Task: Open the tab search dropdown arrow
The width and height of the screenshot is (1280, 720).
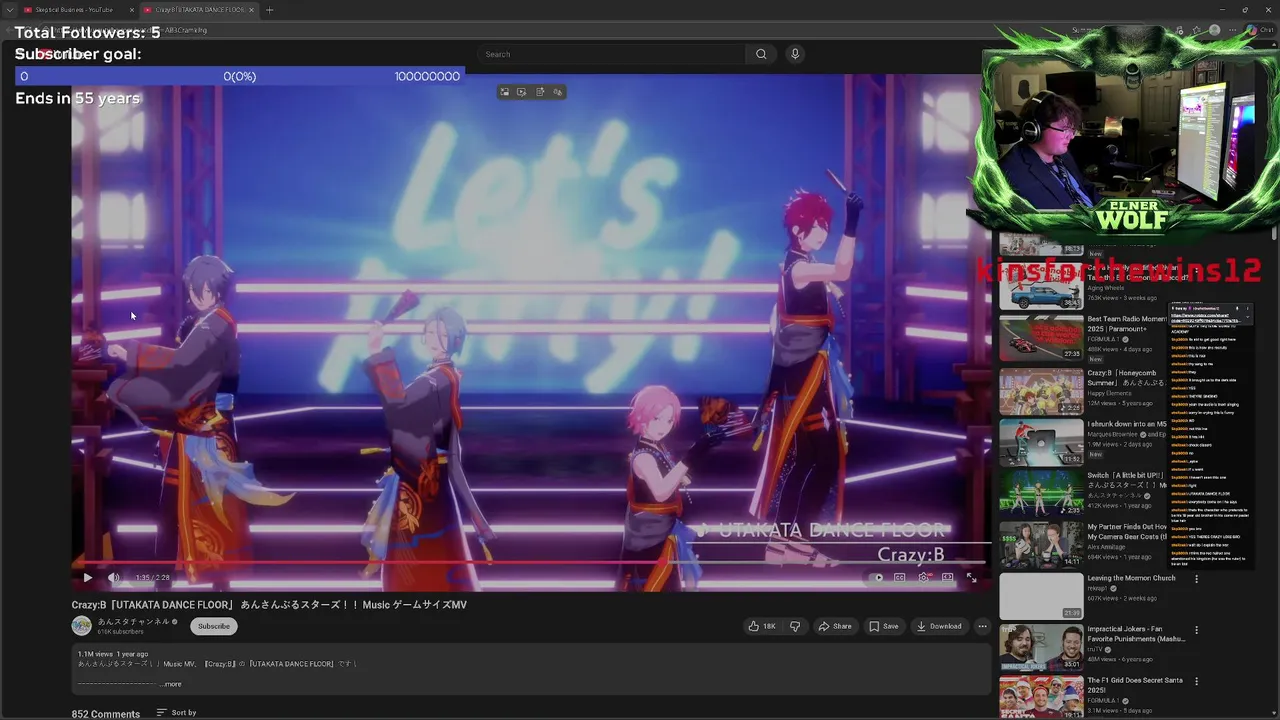Action: pos(8,10)
